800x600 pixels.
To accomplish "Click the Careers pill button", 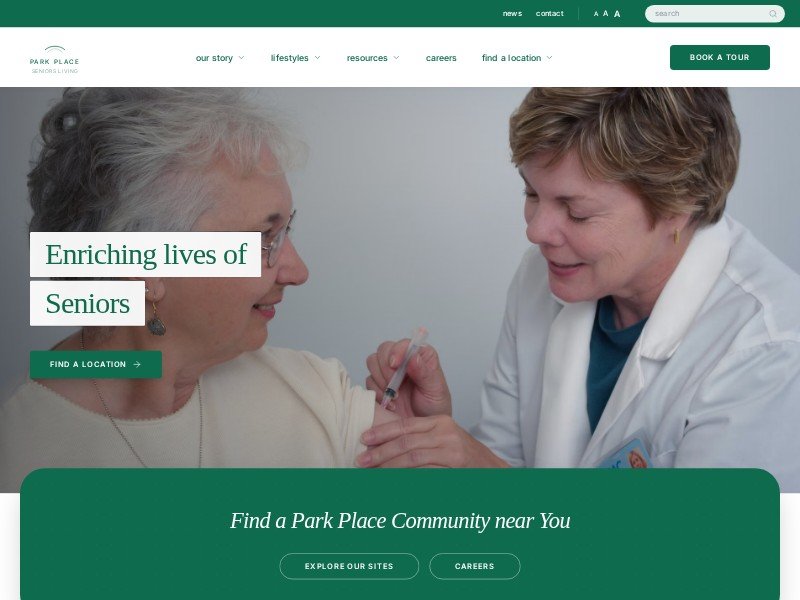I will pos(474,566).
